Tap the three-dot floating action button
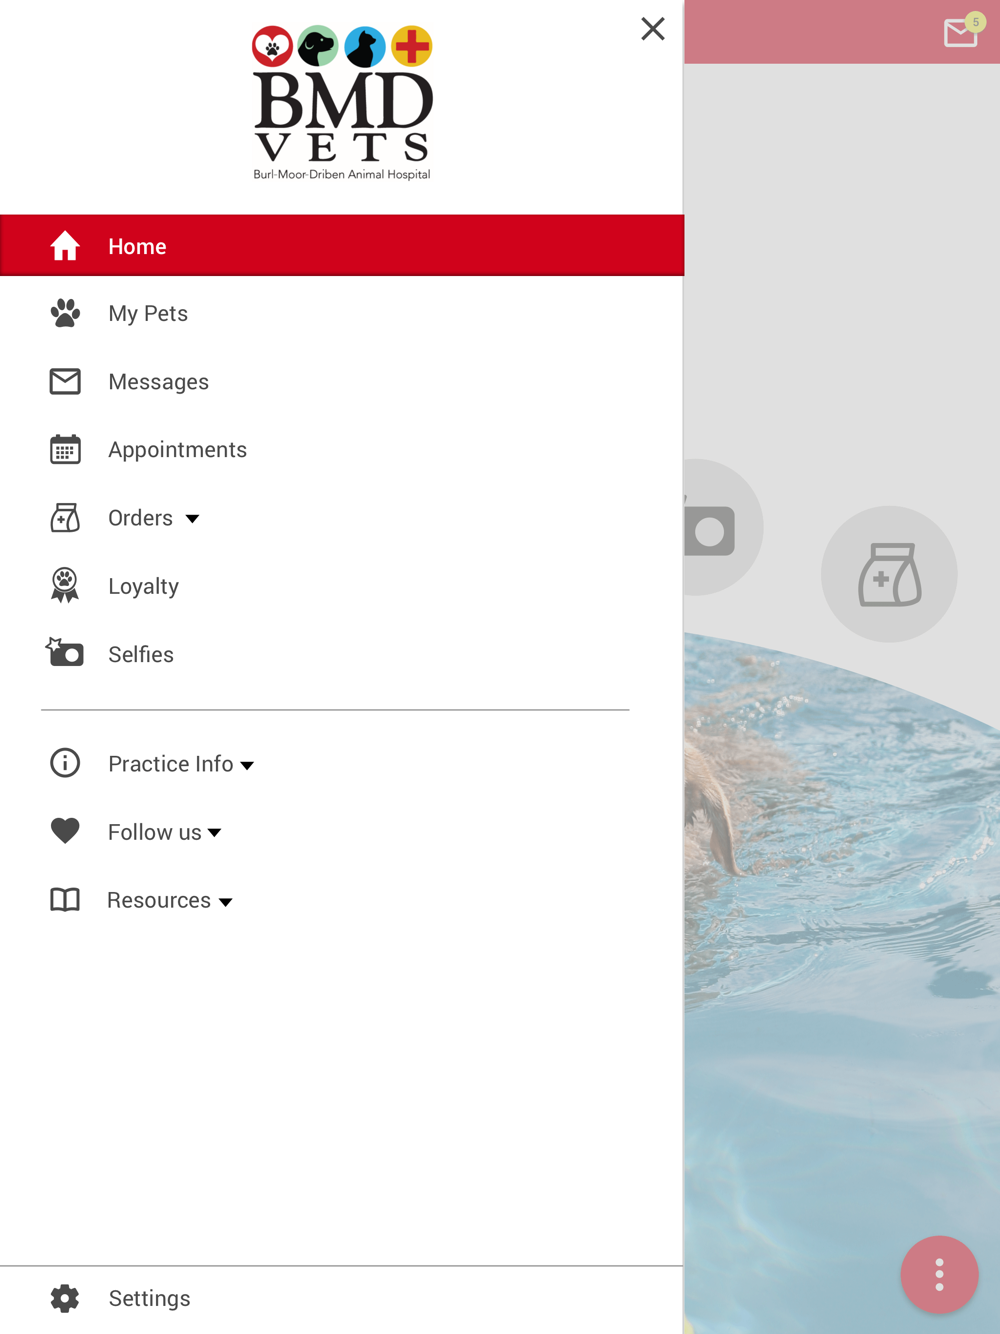The width and height of the screenshot is (1000, 1334). click(939, 1274)
